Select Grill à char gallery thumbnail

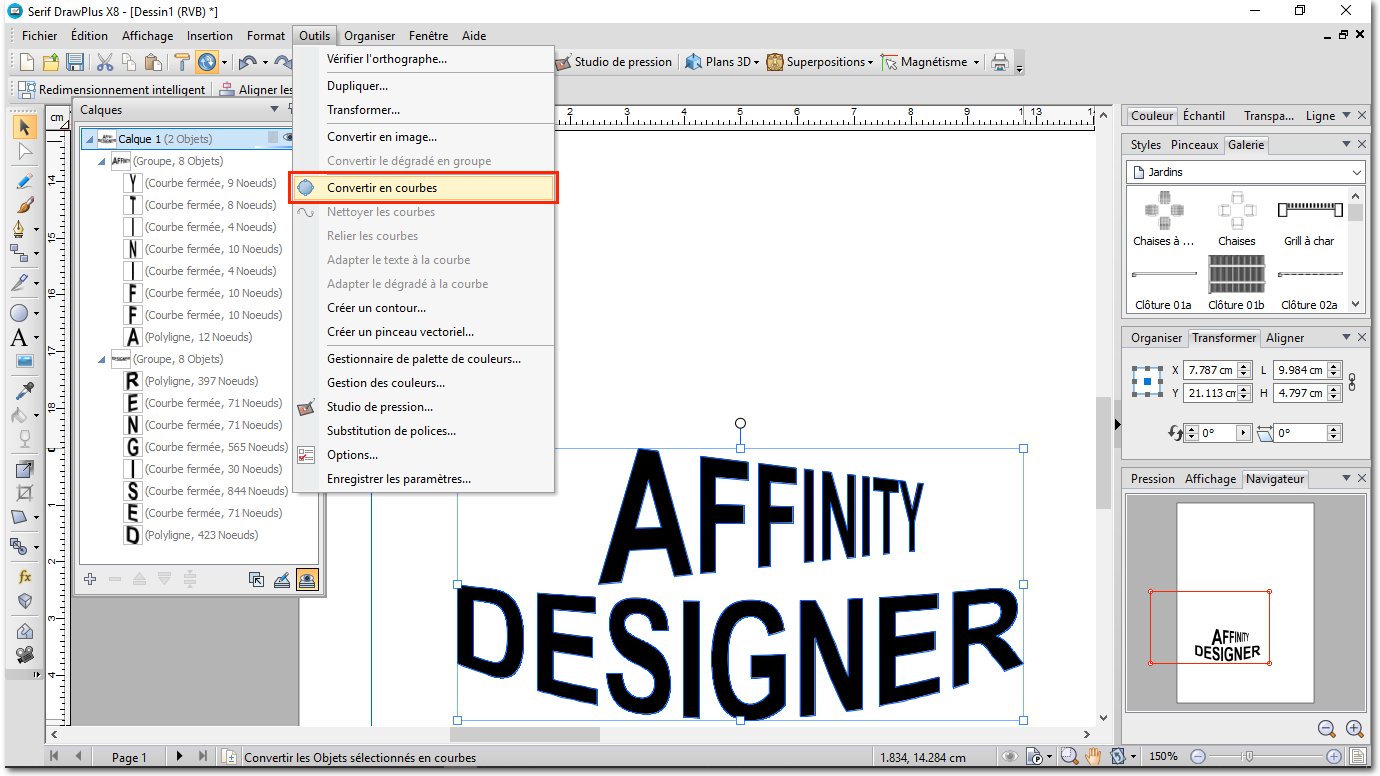pyautogui.click(x=1309, y=220)
